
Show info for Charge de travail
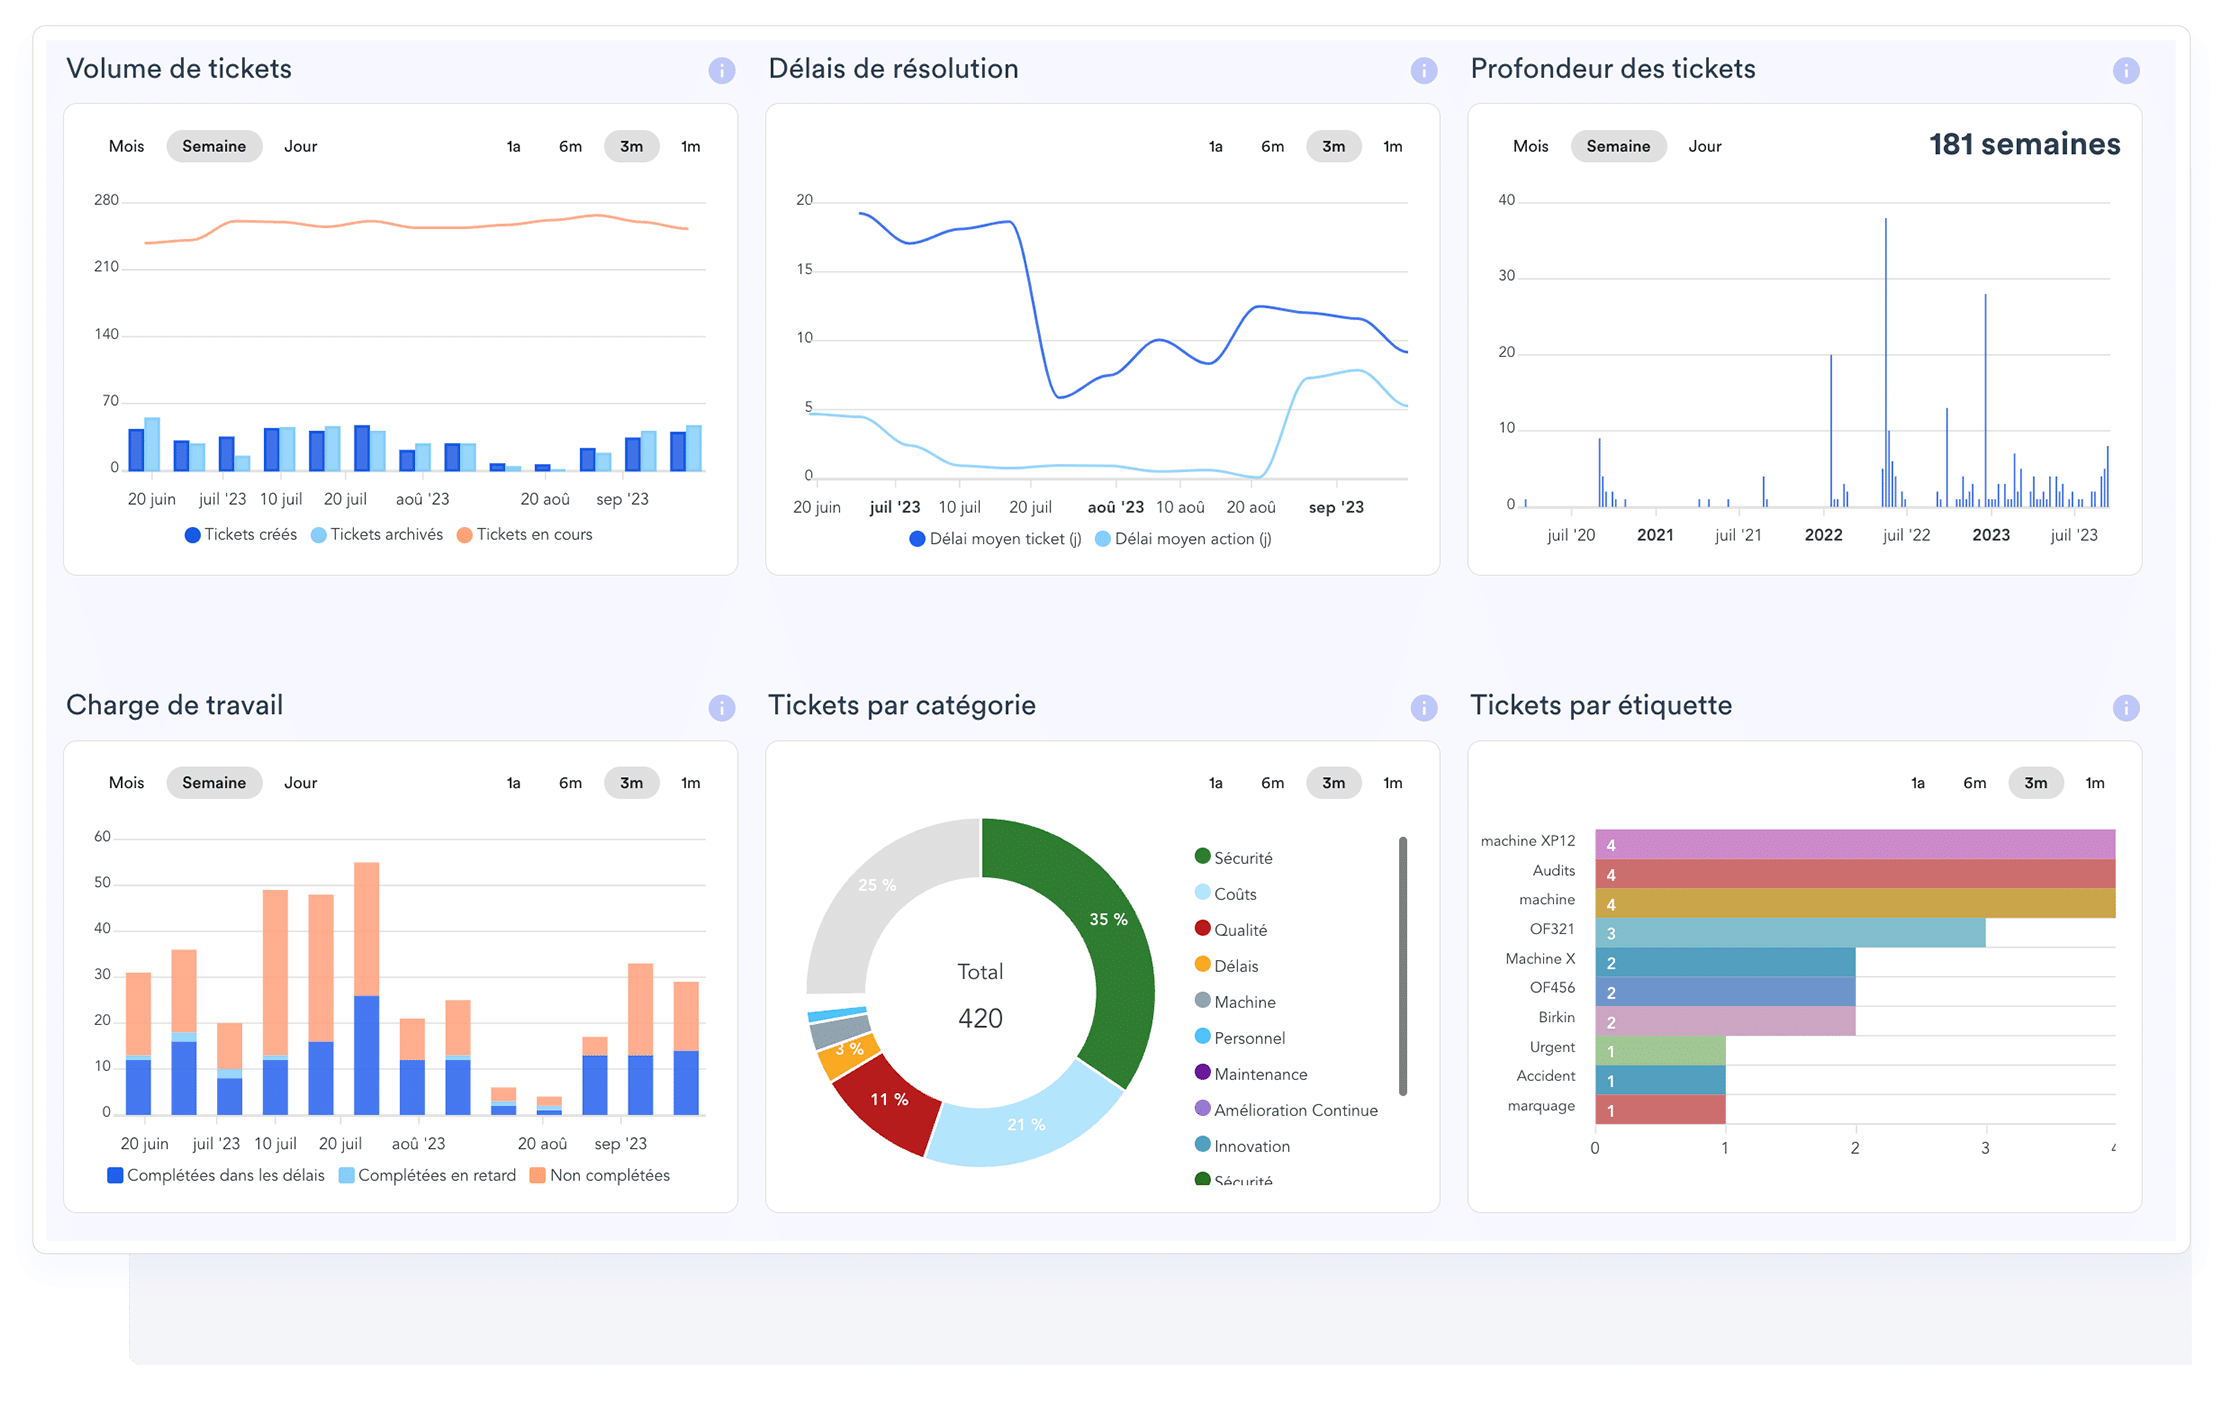pyautogui.click(x=721, y=708)
